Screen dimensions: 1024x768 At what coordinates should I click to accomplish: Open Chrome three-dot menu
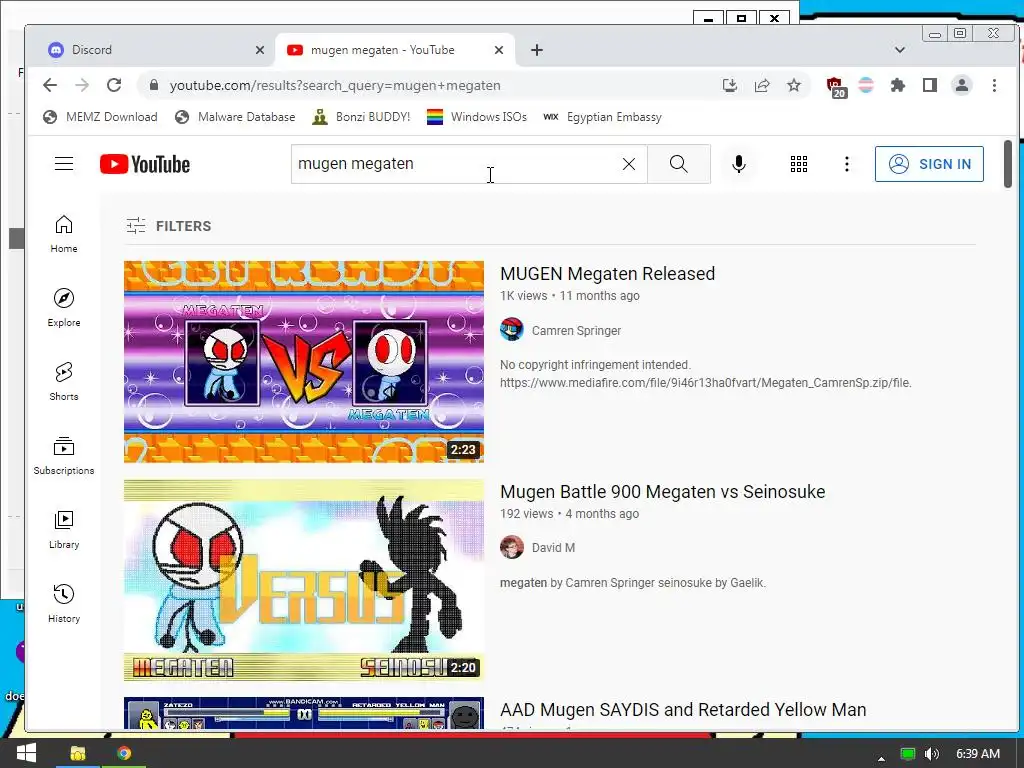pyautogui.click(x=994, y=85)
